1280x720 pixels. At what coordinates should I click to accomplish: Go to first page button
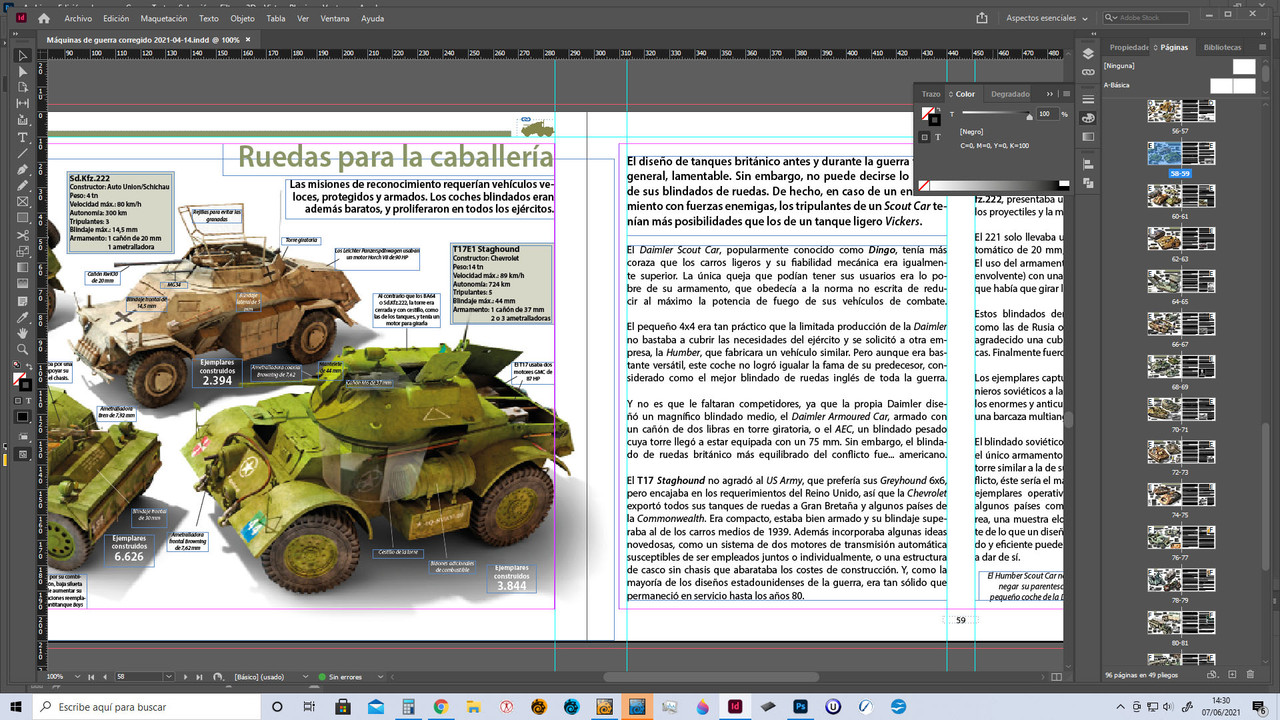93,677
